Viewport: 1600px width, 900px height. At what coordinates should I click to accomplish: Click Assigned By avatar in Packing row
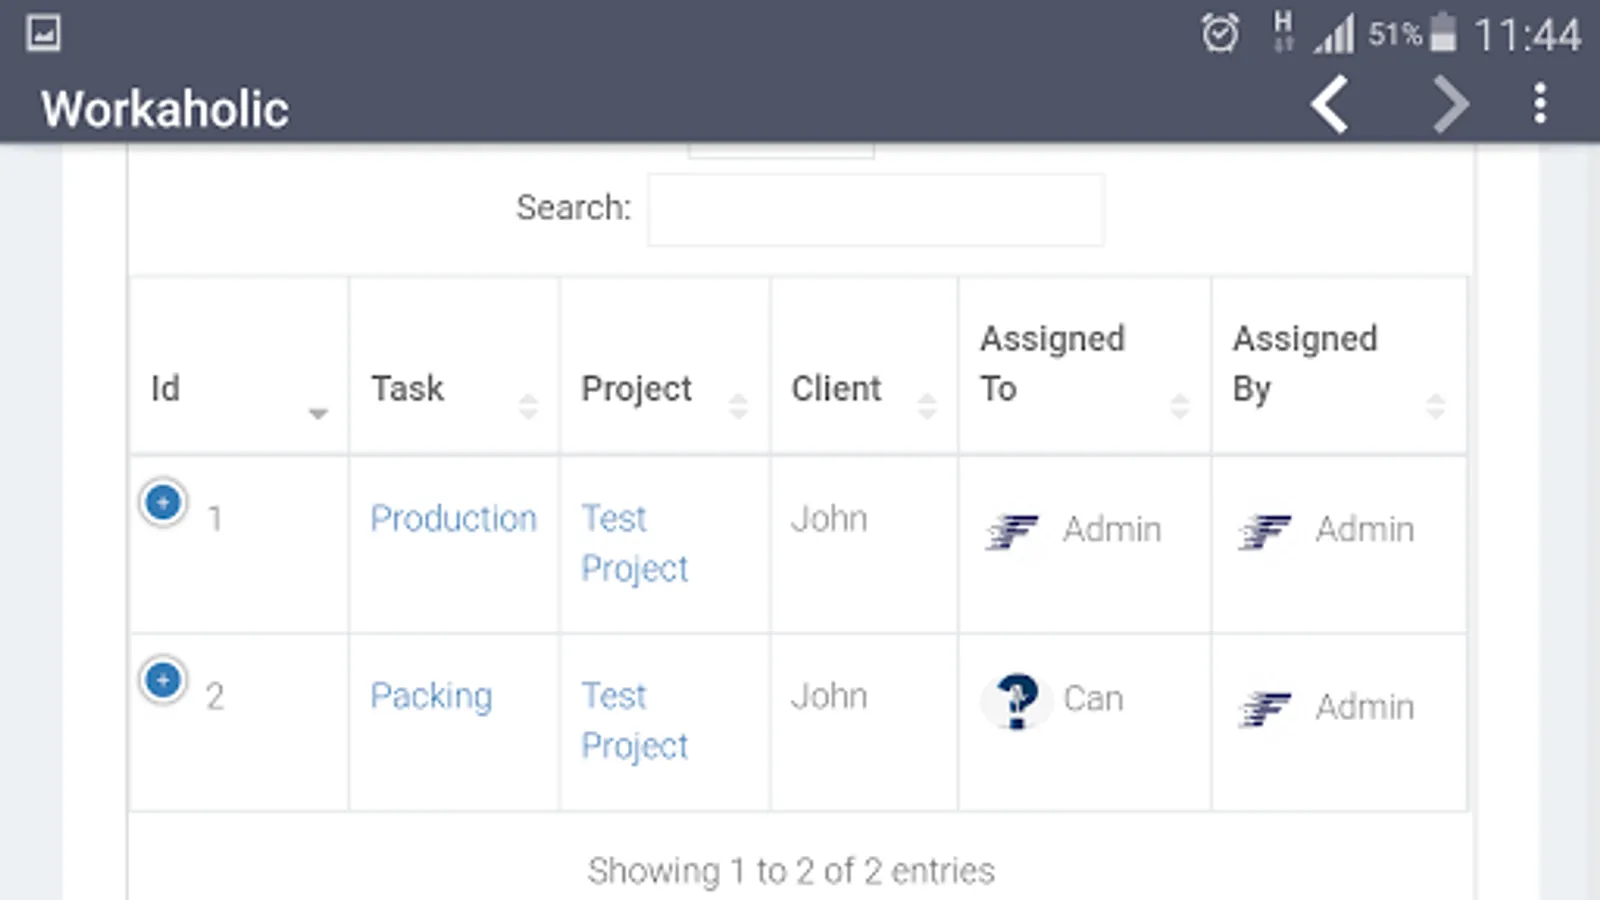click(x=1265, y=708)
